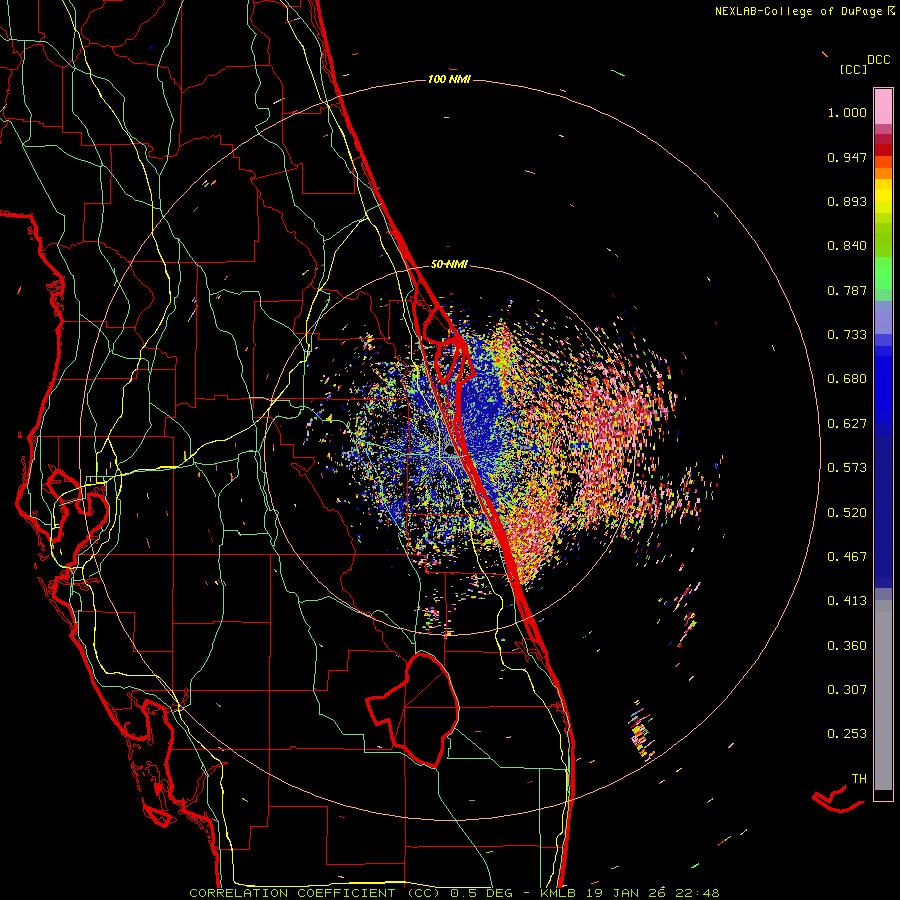Click the 0.573 scale value
Viewport: 900px width, 900px height.
(847, 468)
